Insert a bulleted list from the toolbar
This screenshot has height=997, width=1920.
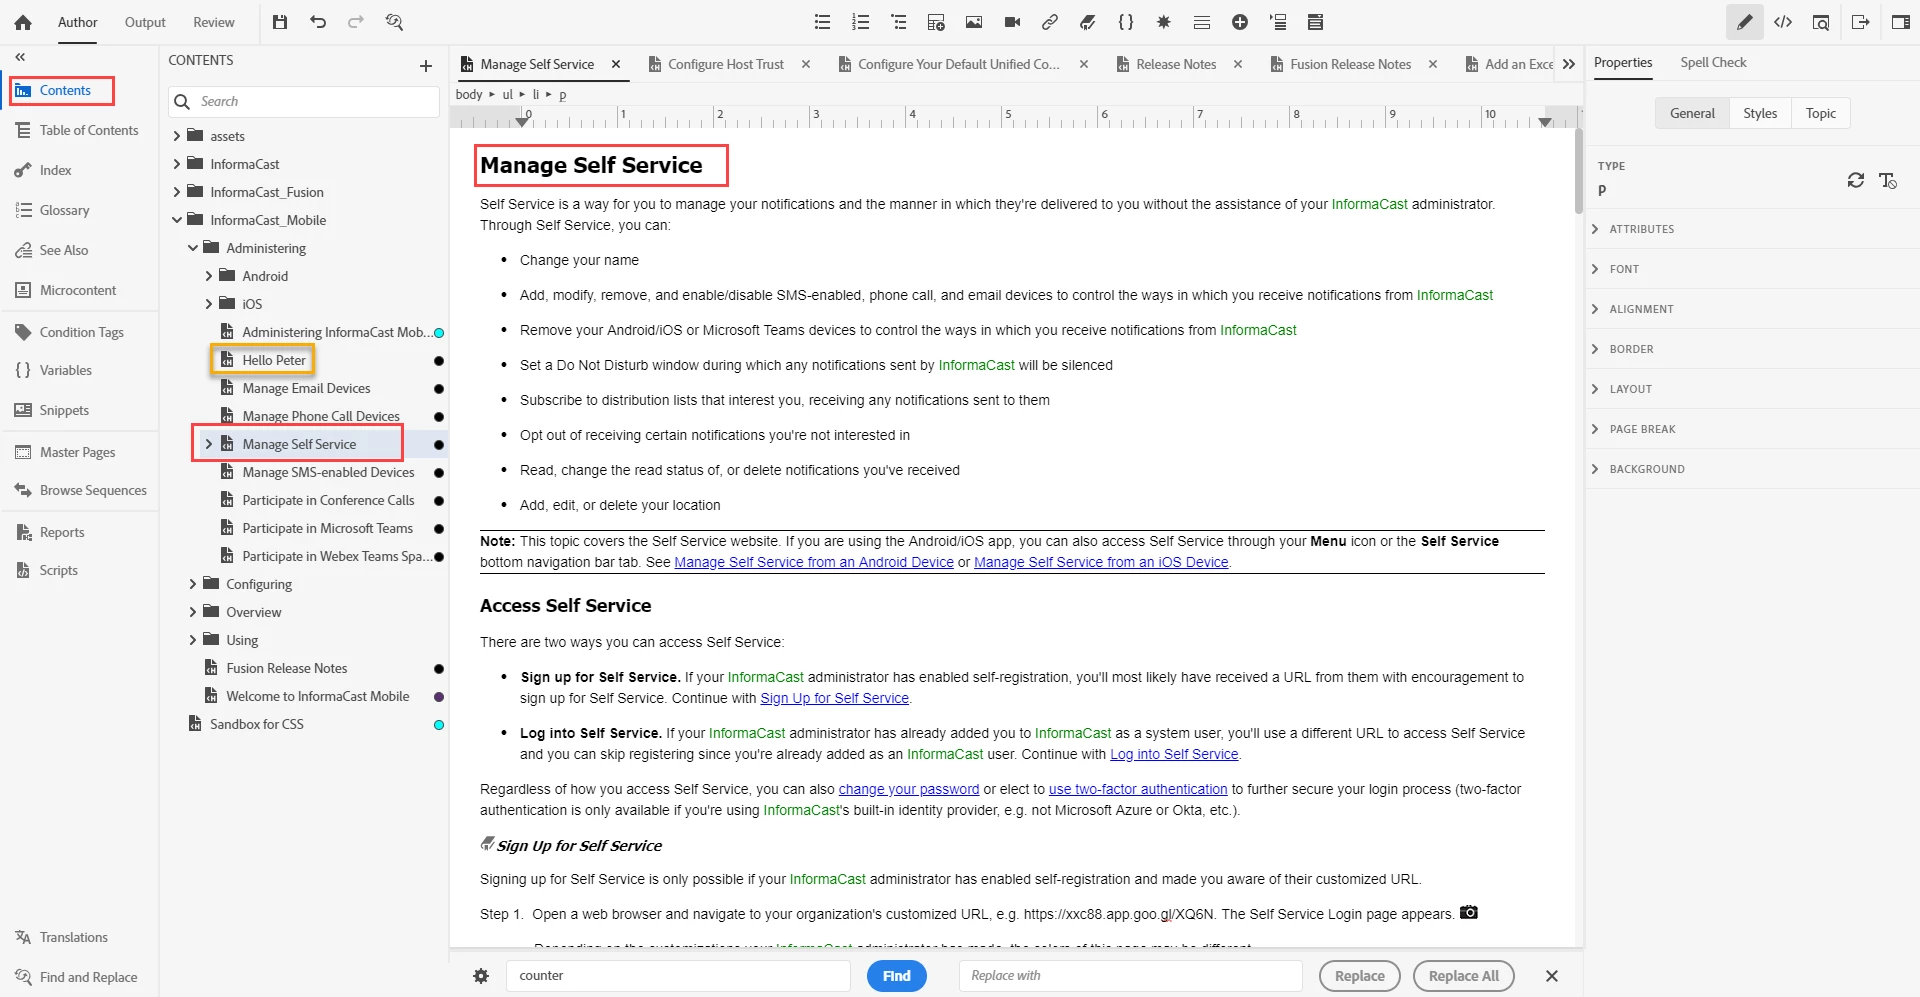point(822,22)
